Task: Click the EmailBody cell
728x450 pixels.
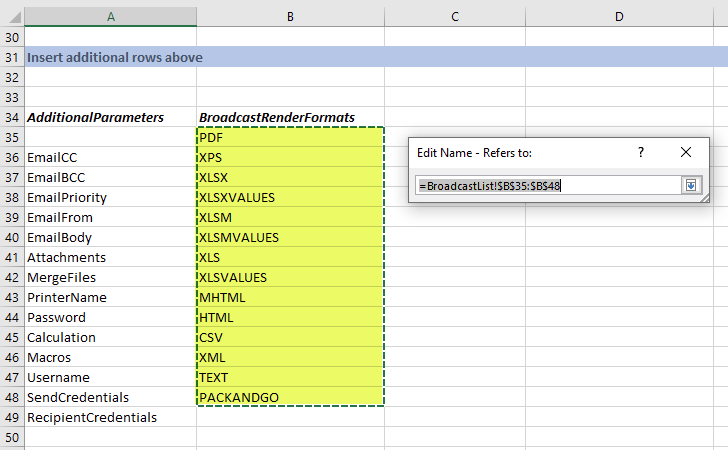Action: coord(110,237)
